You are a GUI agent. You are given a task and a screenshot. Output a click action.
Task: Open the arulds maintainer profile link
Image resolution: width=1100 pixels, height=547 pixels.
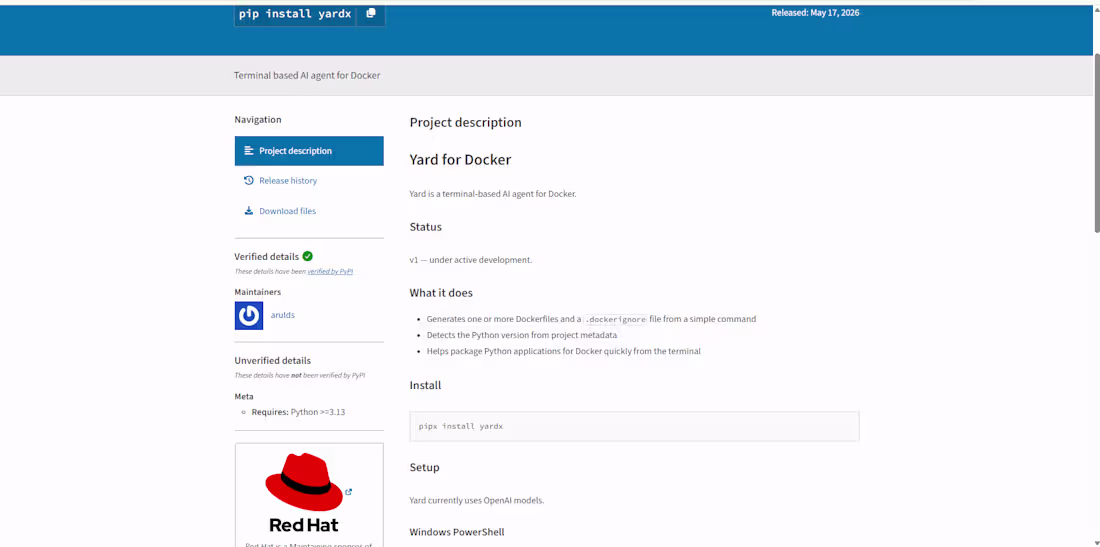point(283,316)
